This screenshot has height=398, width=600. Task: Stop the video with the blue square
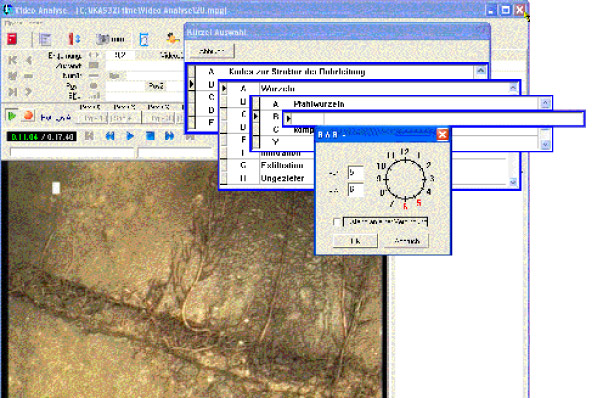[150, 136]
